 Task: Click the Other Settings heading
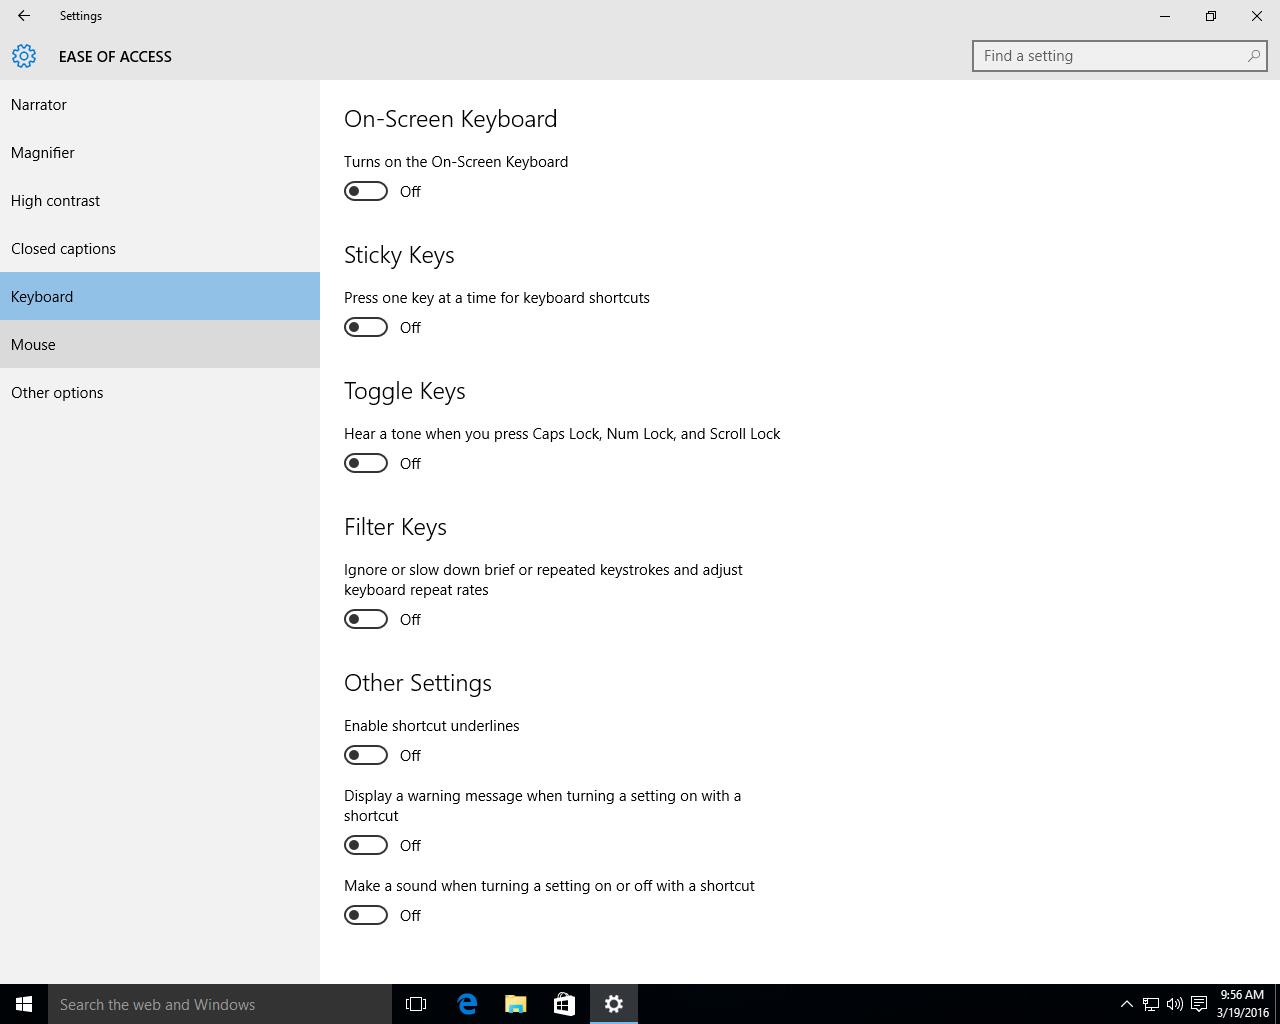(x=418, y=683)
